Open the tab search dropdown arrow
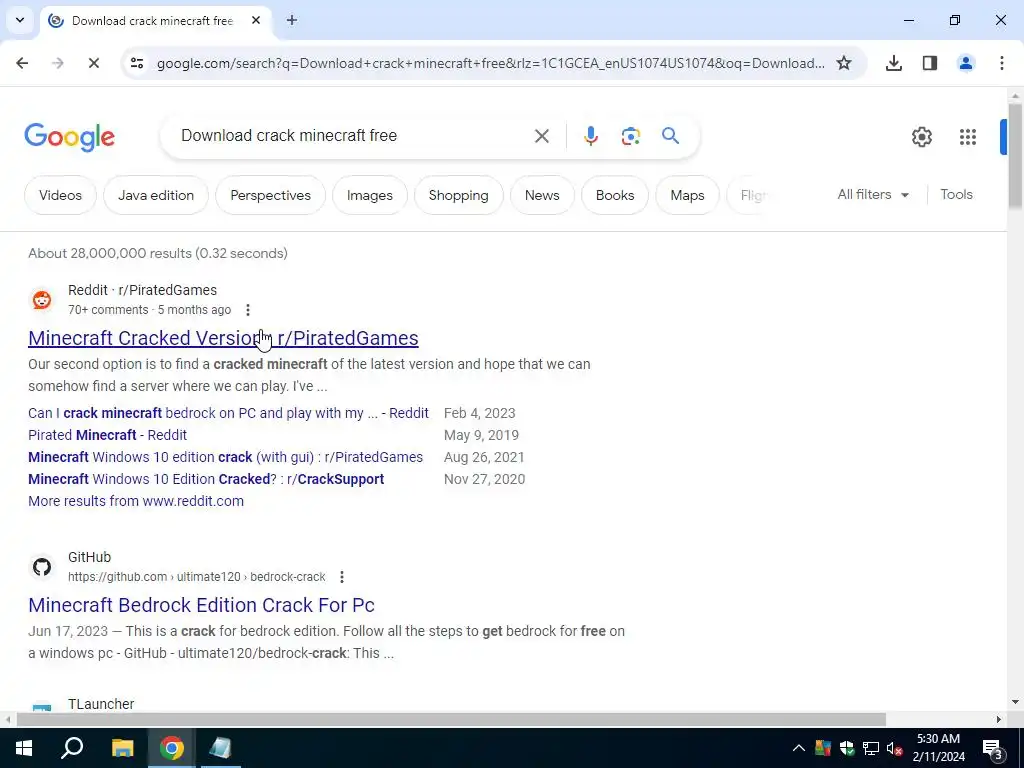The image size is (1024, 768). click(x=20, y=20)
